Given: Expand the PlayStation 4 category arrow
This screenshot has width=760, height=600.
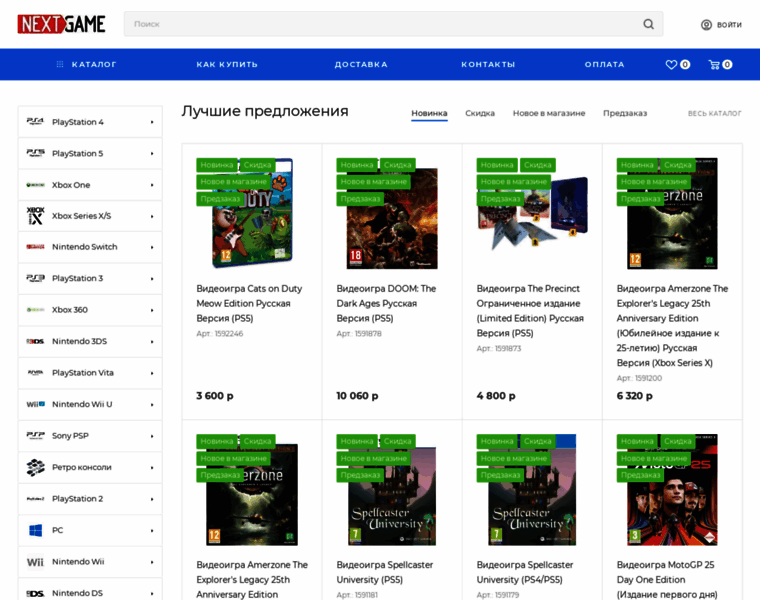Looking at the screenshot, I should pos(152,122).
